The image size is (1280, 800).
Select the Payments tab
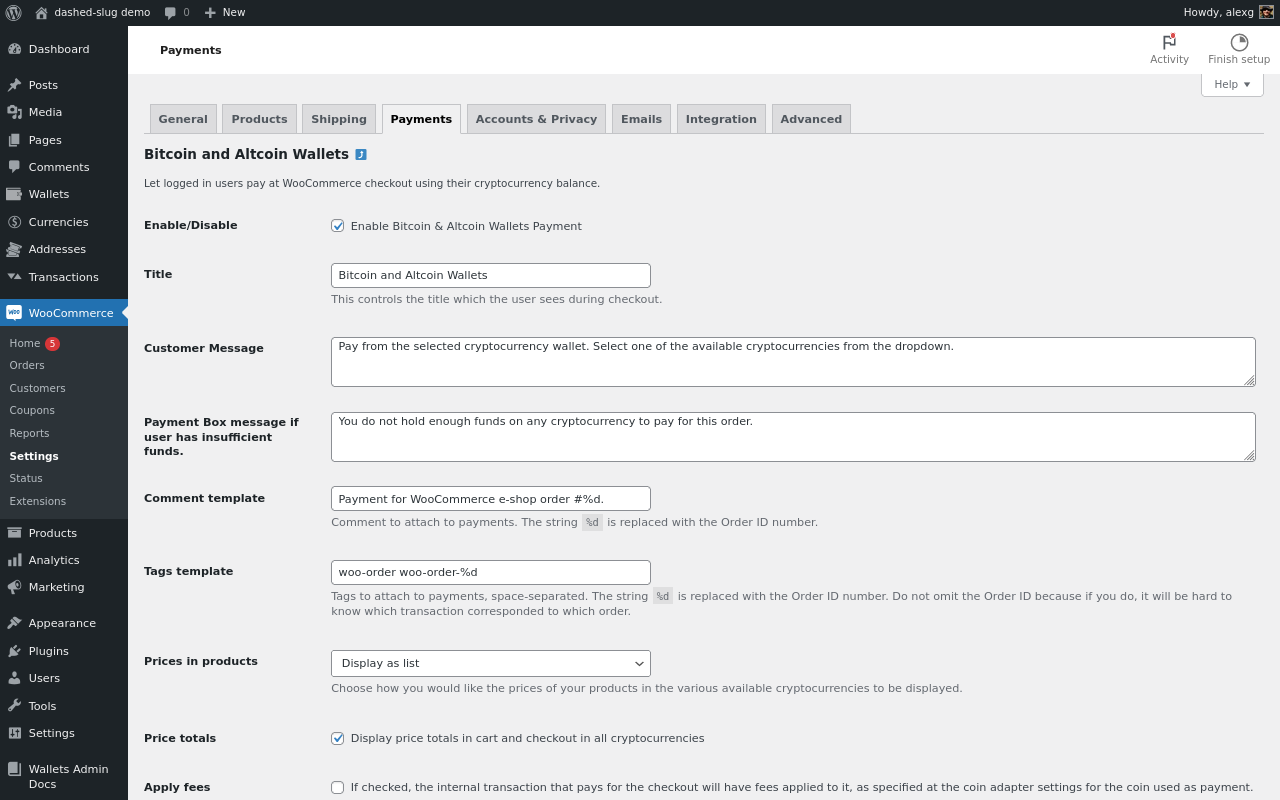(421, 119)
